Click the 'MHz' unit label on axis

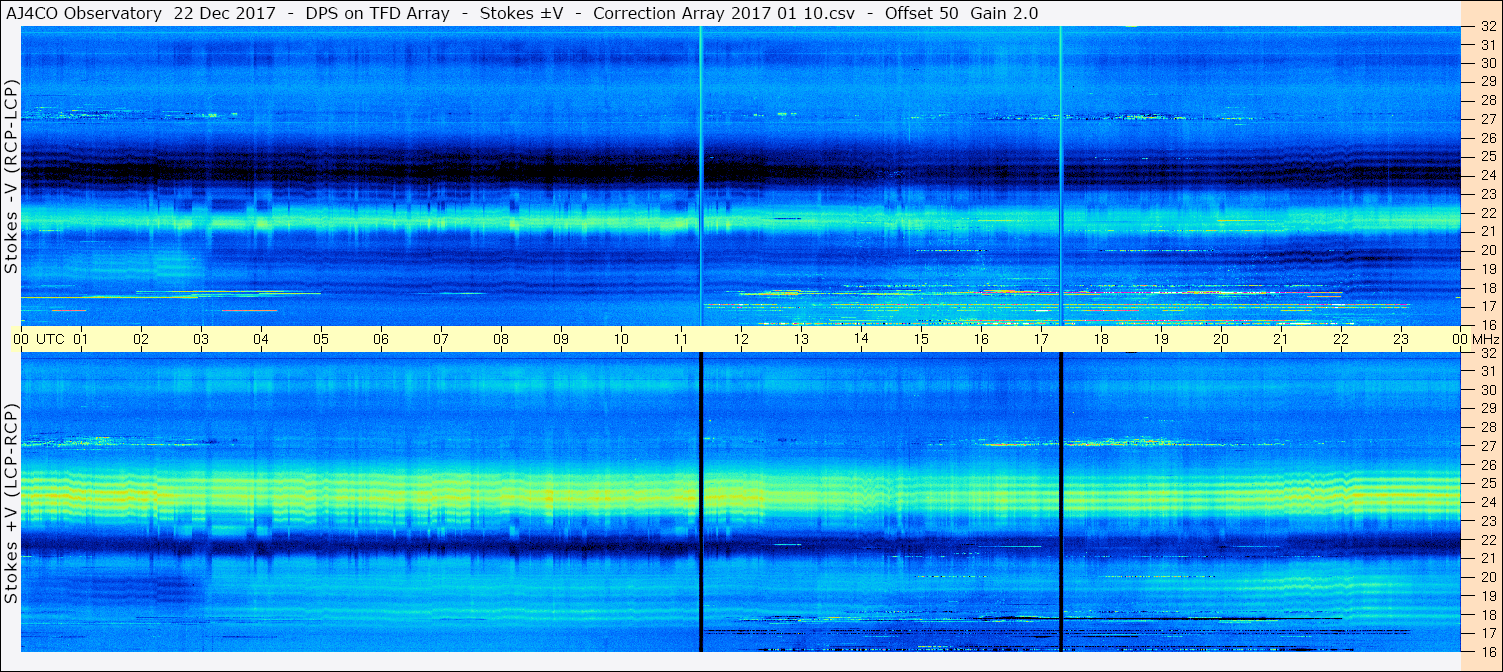(1484, 339)
